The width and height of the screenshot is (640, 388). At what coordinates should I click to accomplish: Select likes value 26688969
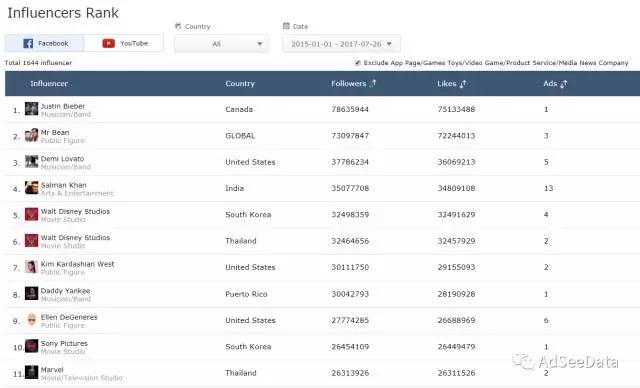(x=456, y=321)
